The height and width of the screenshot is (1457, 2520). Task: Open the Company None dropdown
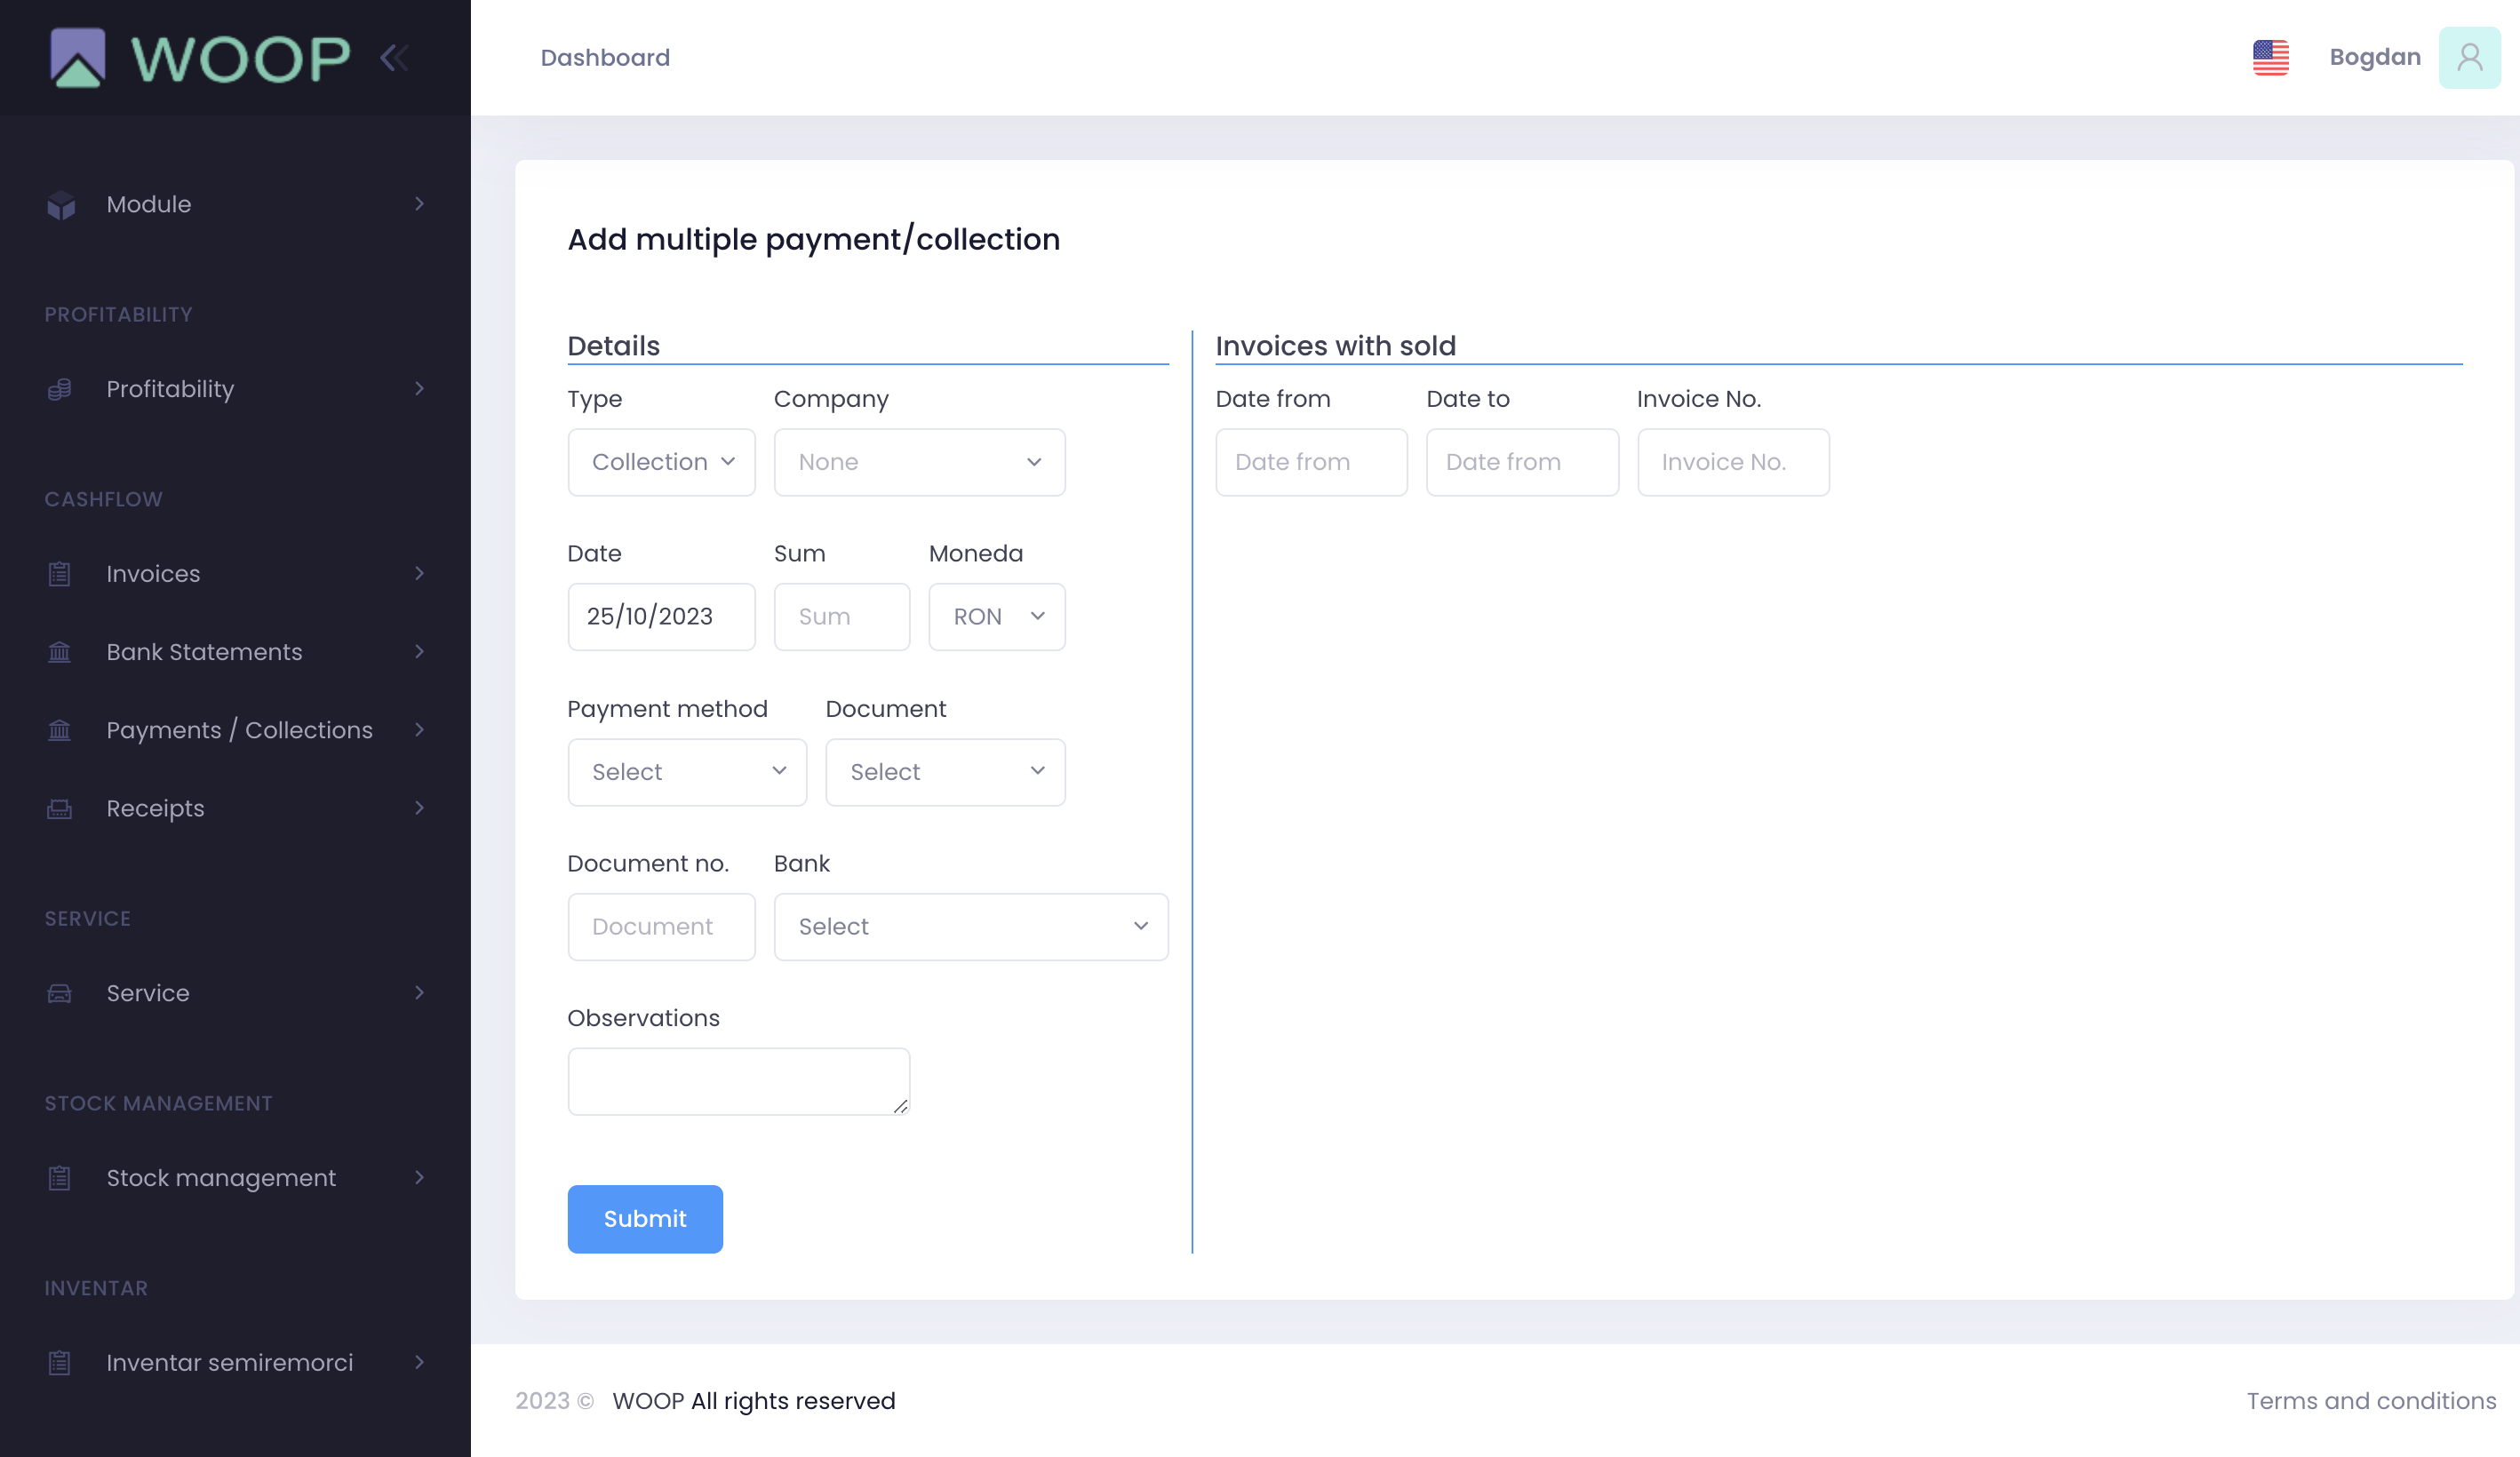click(x=919, y=462)
